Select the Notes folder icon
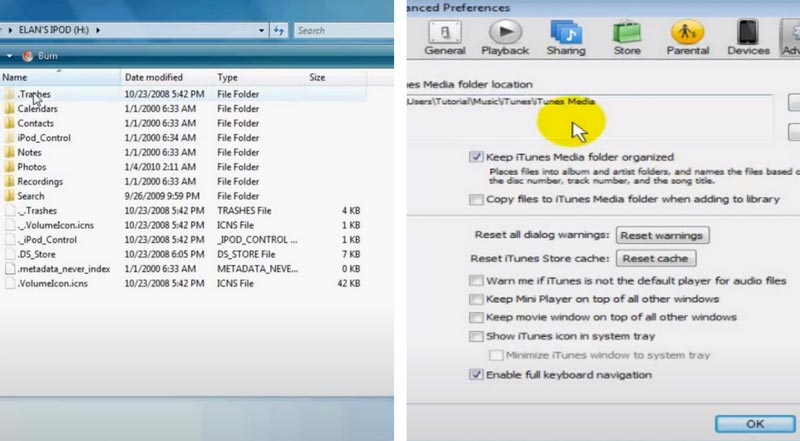This screenshot has height=441, width=800. (x=9, y=152)
